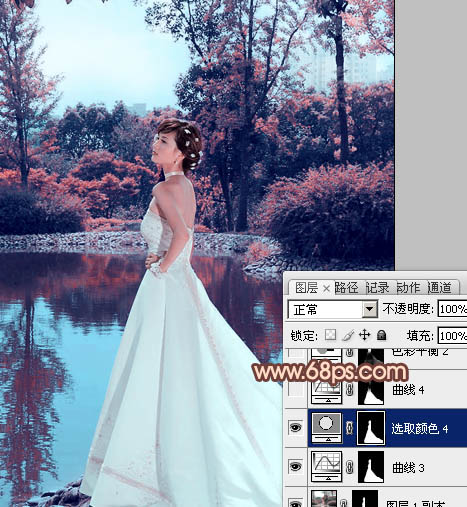Screen dimensions: 467x507
Task: Close the 图层 panel tab using its x
Action: click(326, 289)
